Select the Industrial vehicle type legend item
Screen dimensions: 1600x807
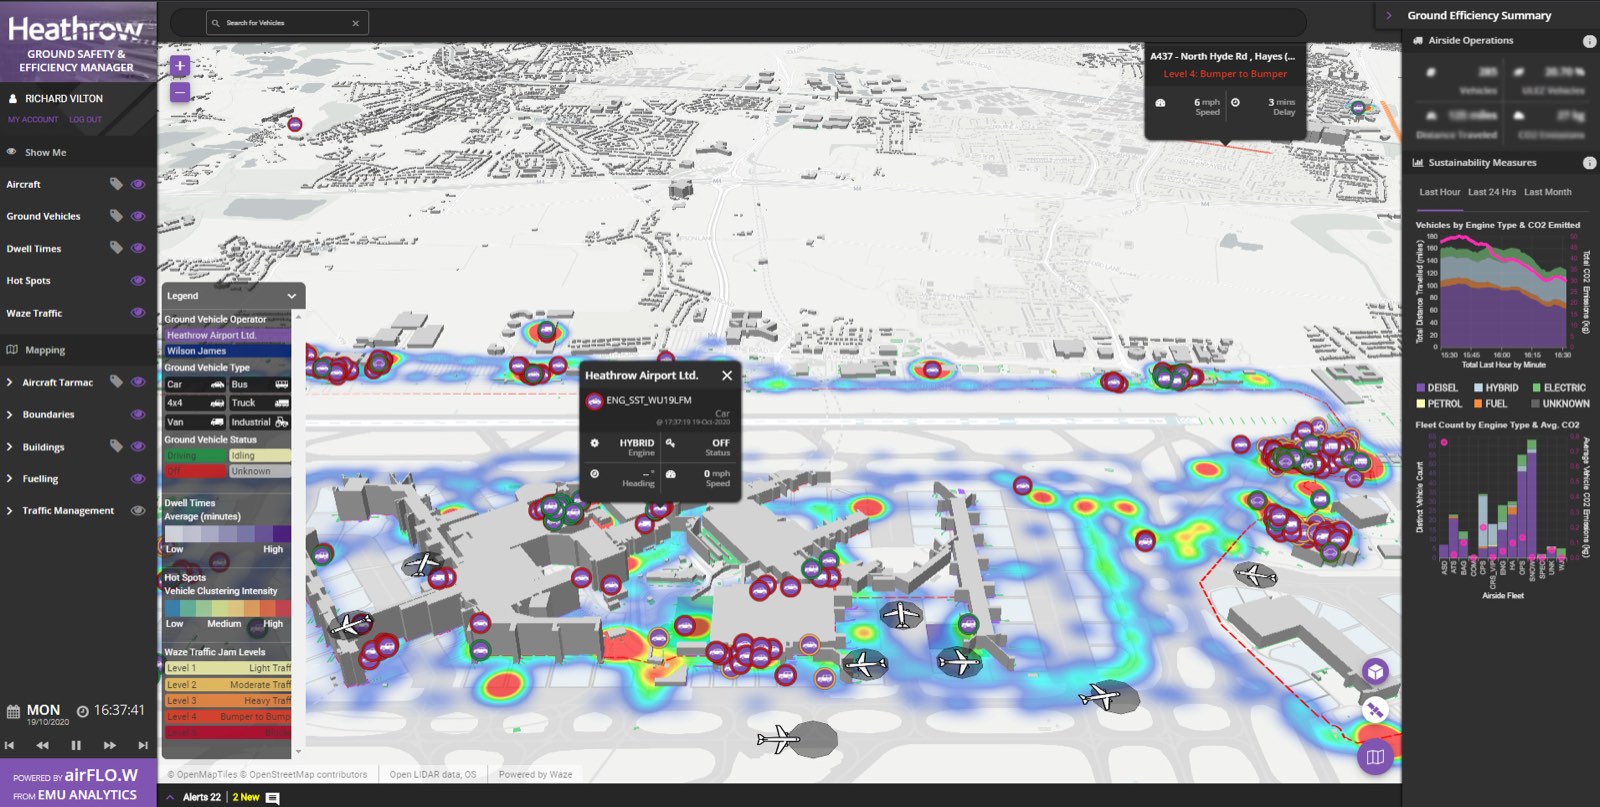(260, 422)
